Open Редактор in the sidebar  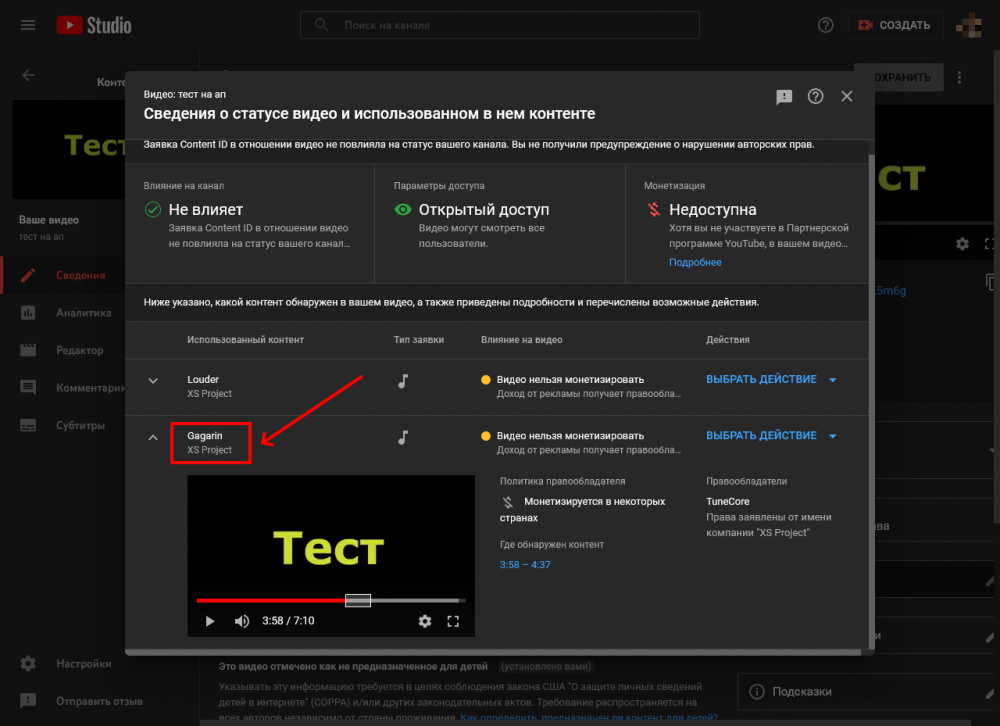point(64,350)
